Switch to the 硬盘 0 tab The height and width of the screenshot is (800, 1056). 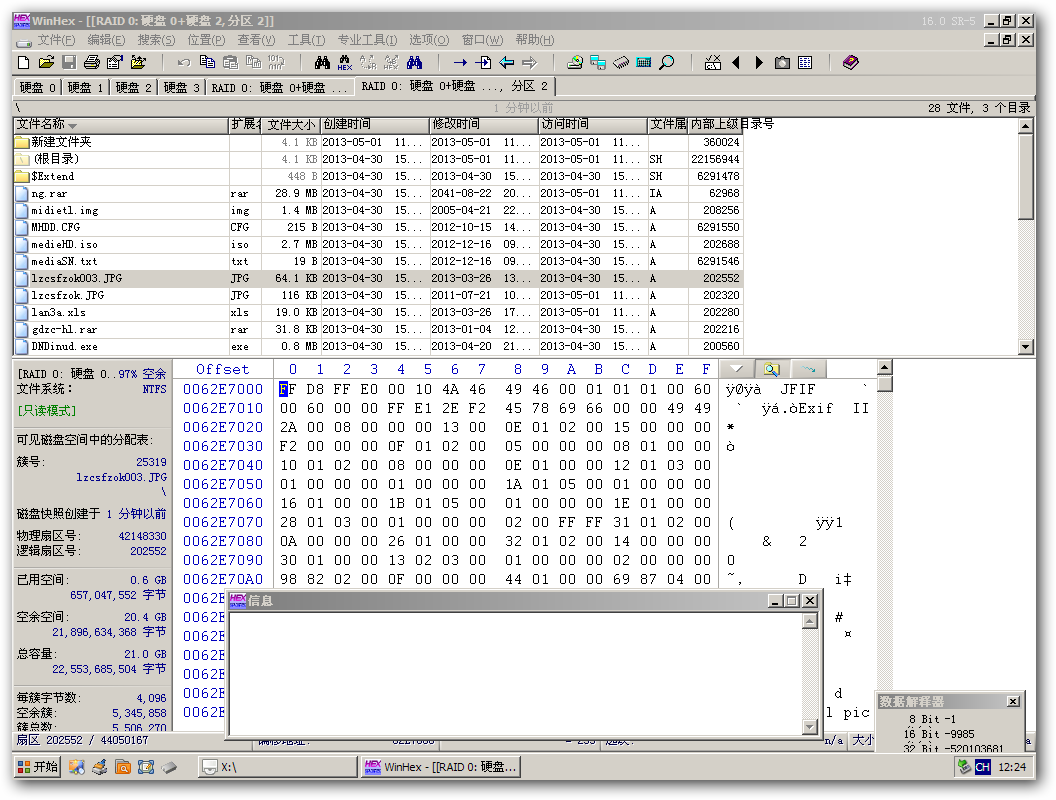(37, 88)
